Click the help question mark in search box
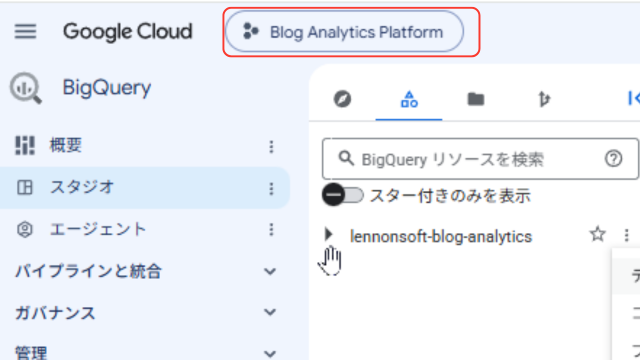This screenshot has width=640, height=360. (x=613, y=158)
